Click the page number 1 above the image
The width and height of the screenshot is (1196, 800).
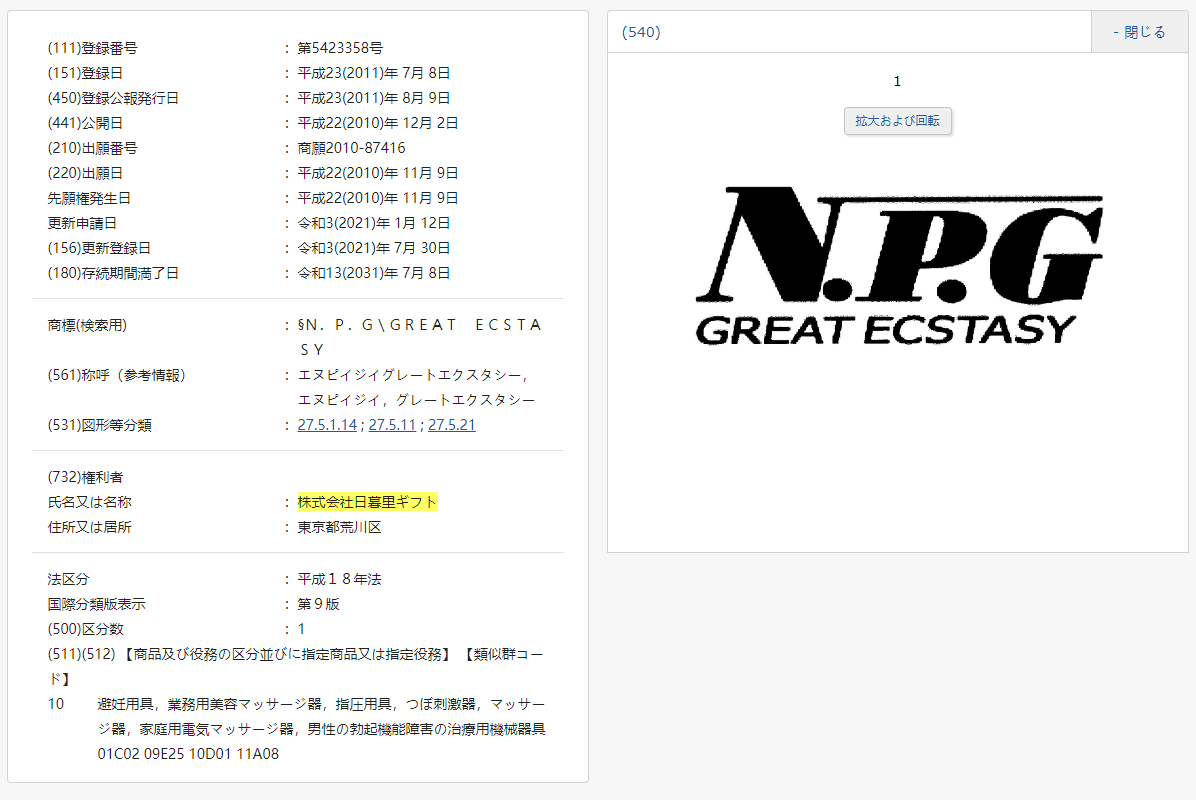(x=897, y=81)
